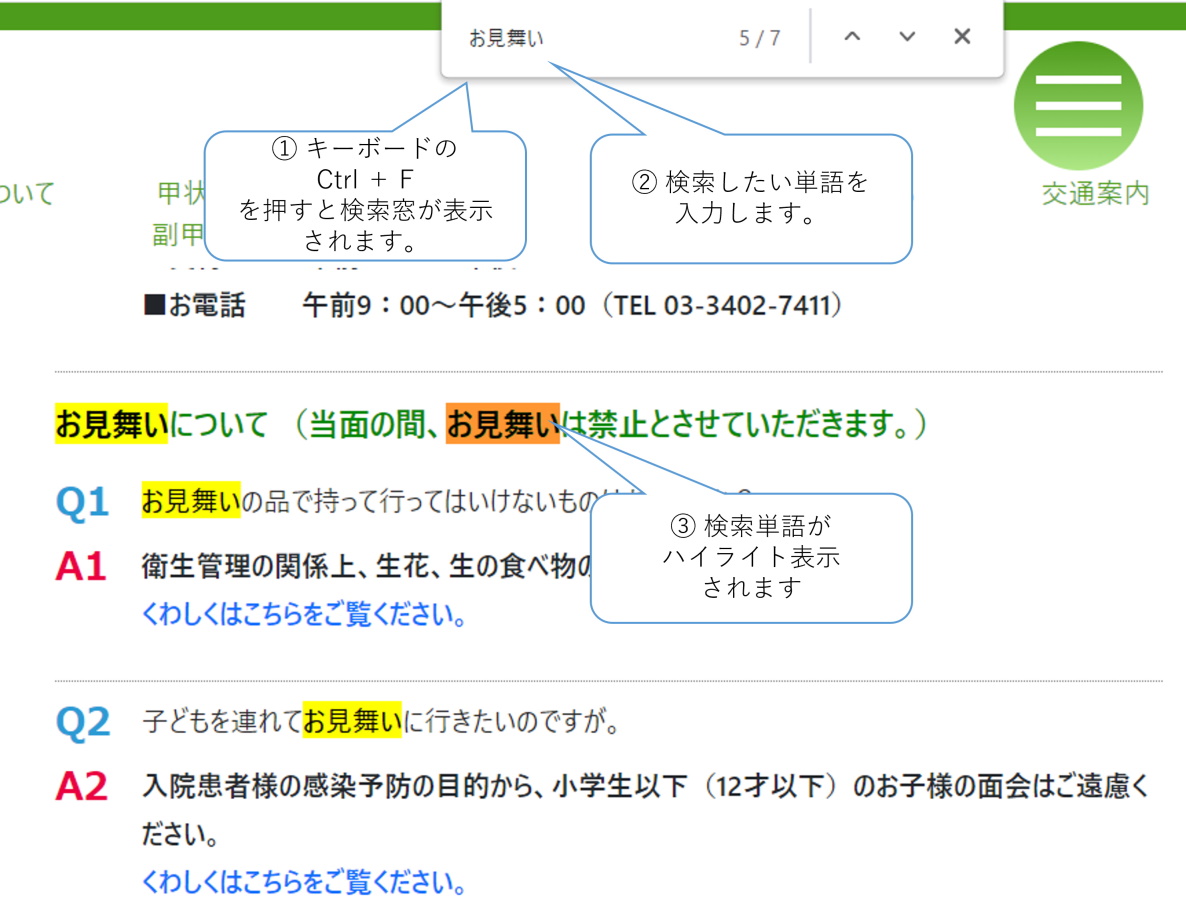Screen dimensions: 1186x921
Task: Select the highlighted お見舞い in question Q2
Action: pos(351,720)
